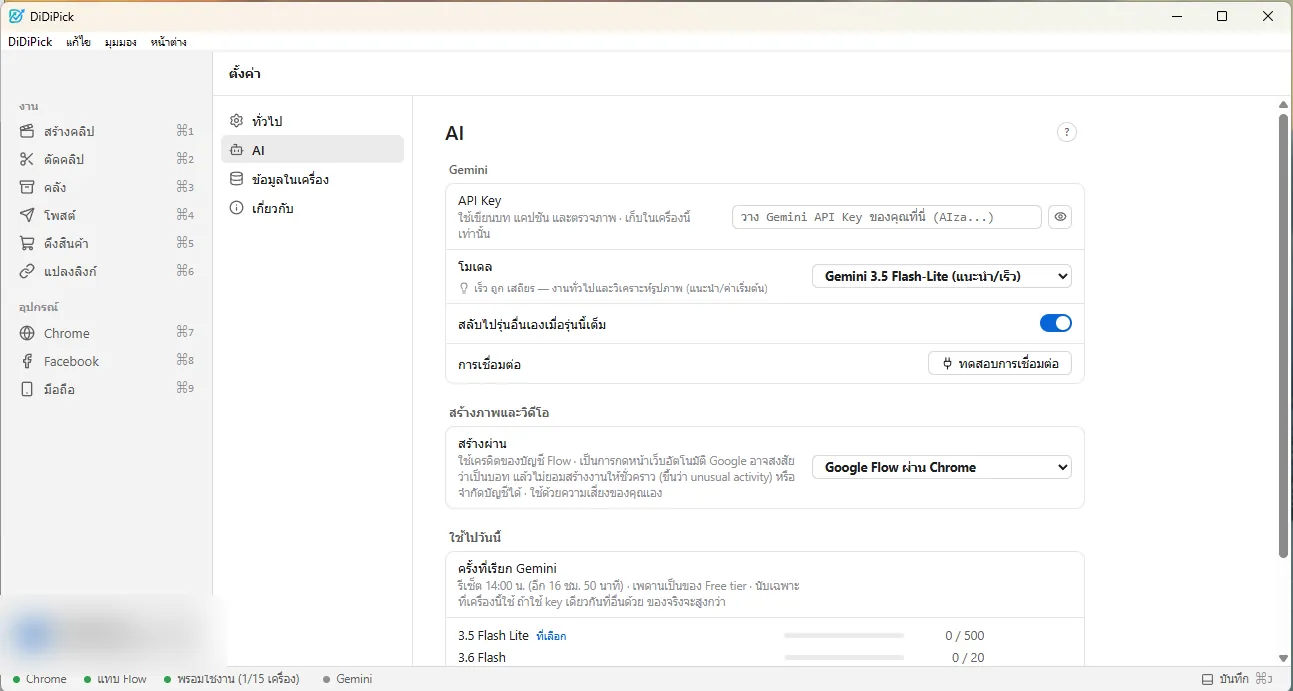Click the แท็บ Flow status indicator
1293x691 pixels.
coord(116,679)
